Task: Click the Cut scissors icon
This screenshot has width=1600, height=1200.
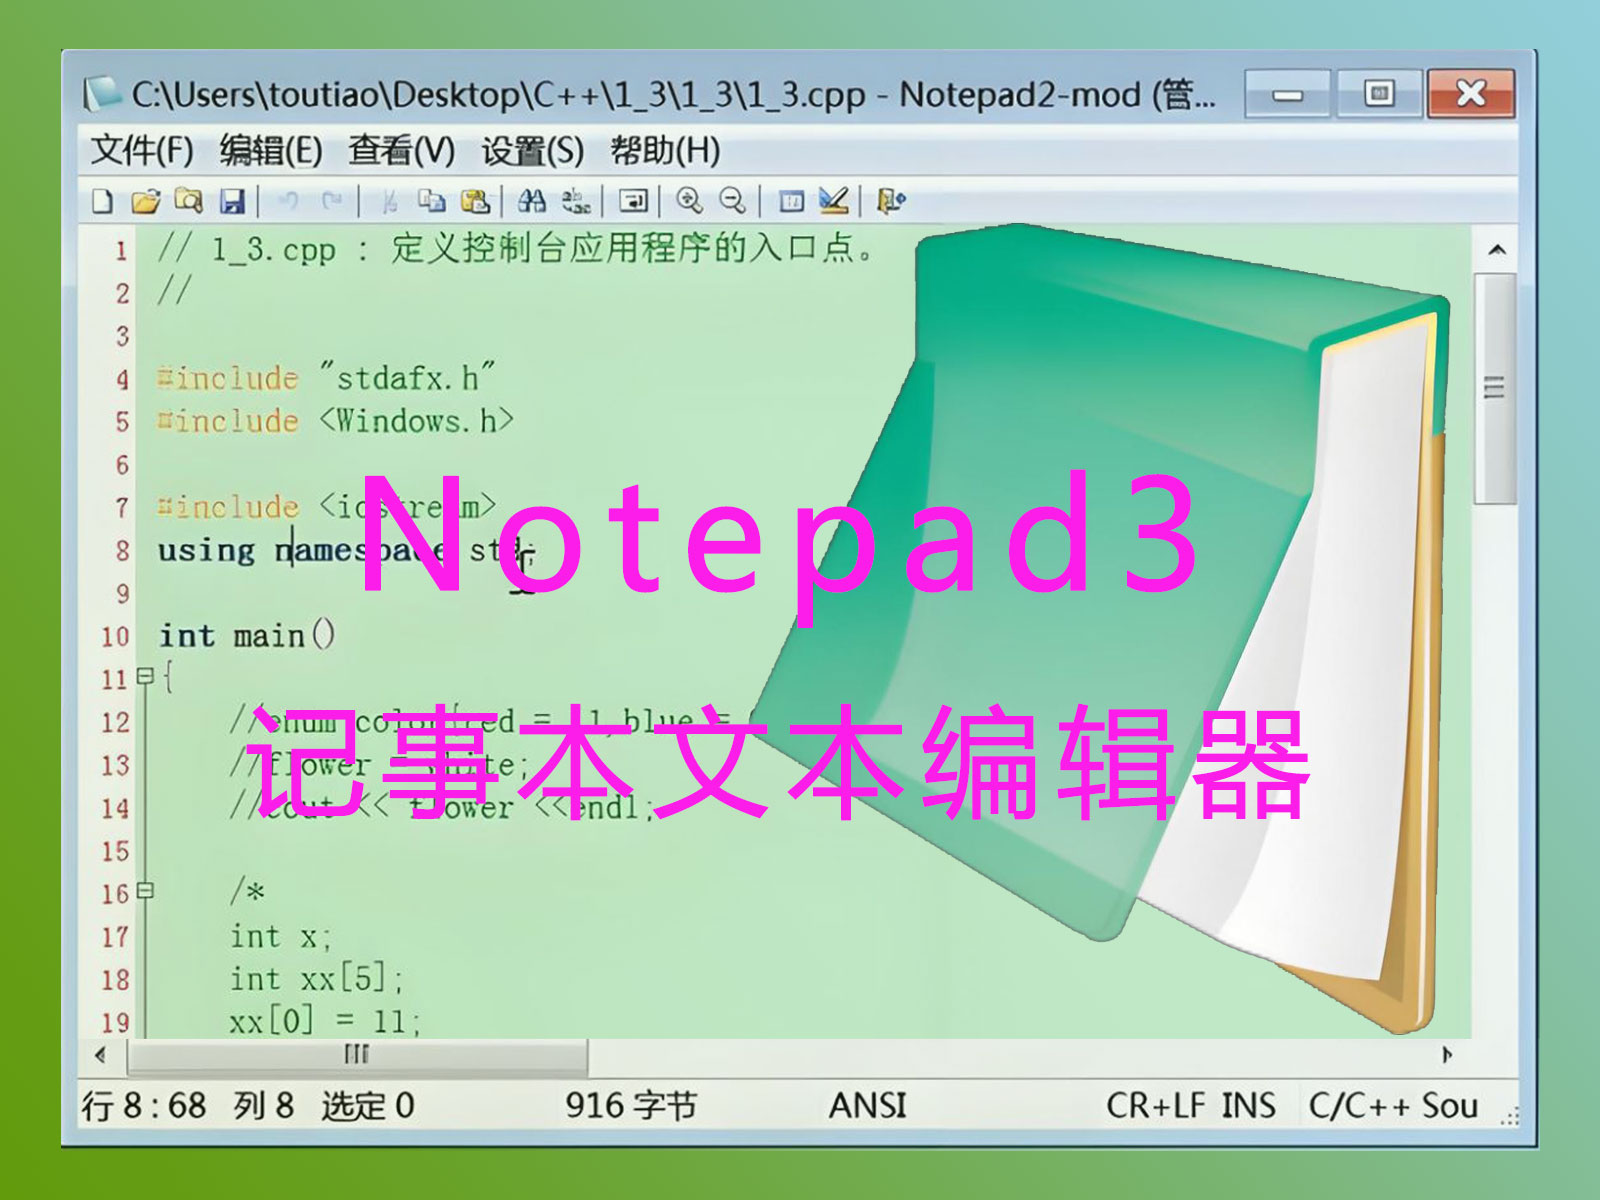Action: click(388, 201)
